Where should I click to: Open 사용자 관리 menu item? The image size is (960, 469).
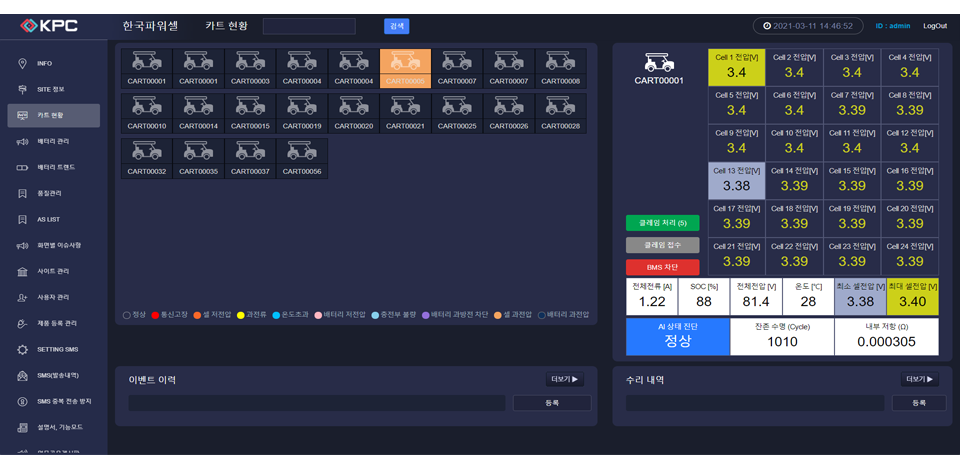point(55,297)
